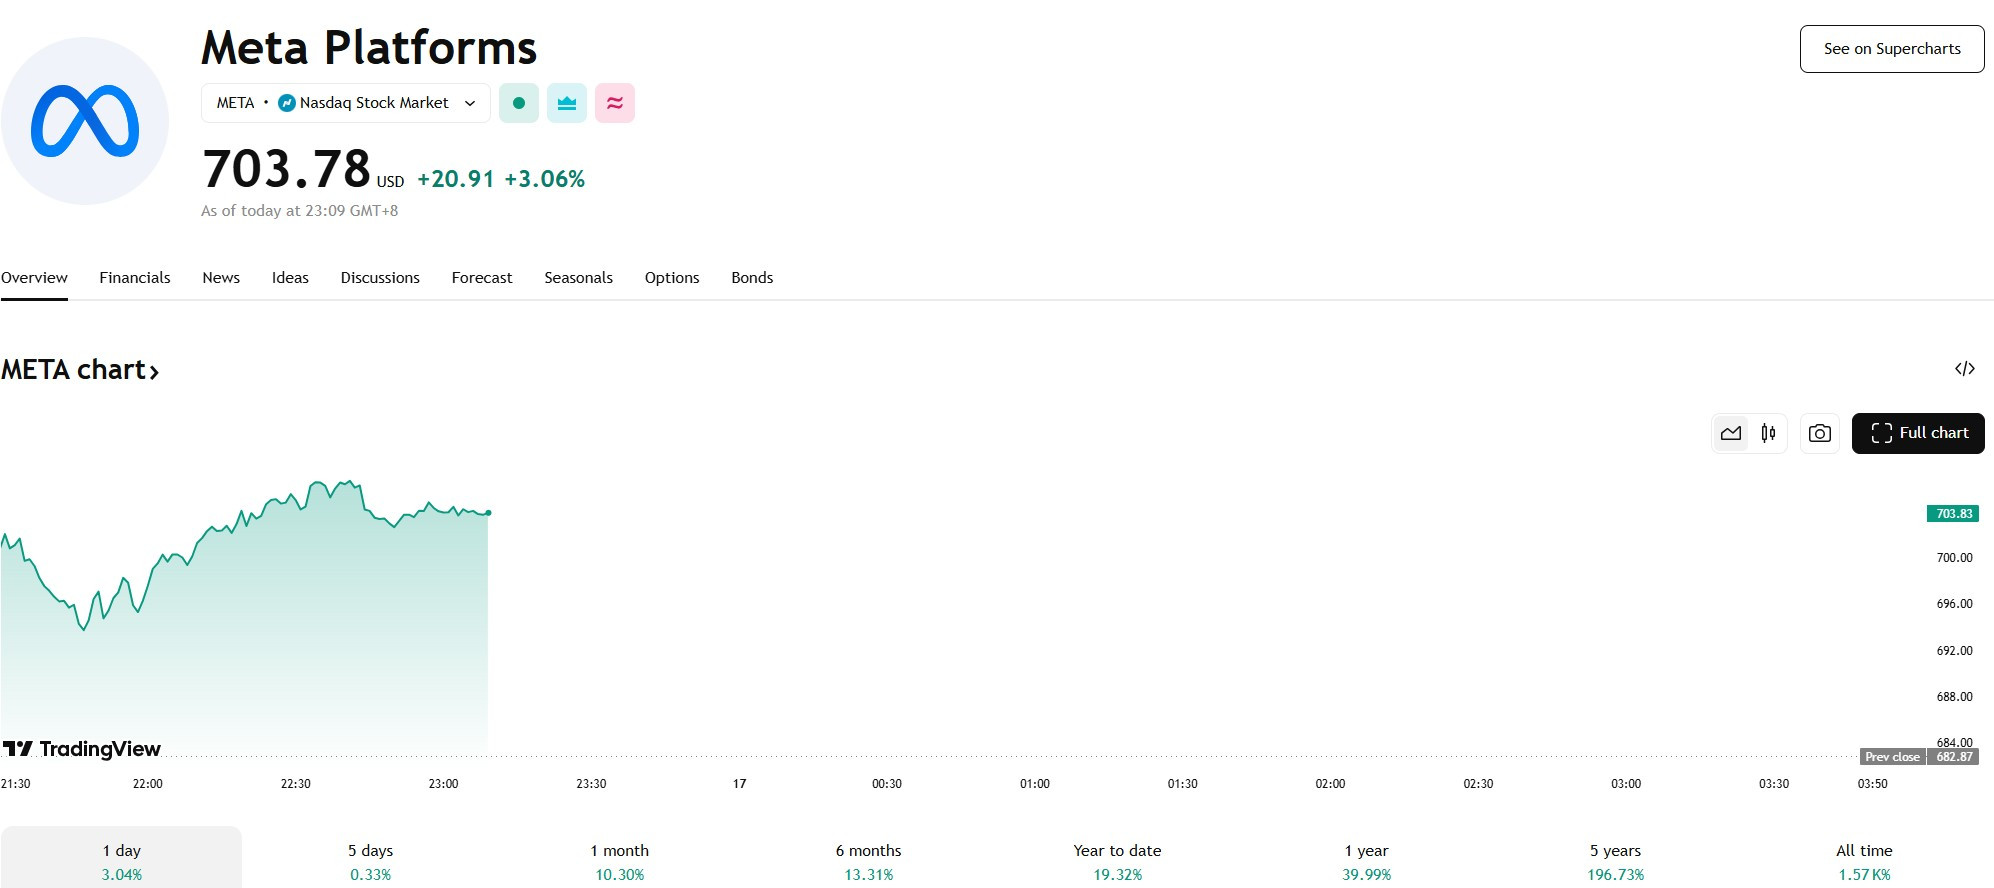Open the Financials tab
Viewport: 1994px width, 888px height.
(135, 278)
